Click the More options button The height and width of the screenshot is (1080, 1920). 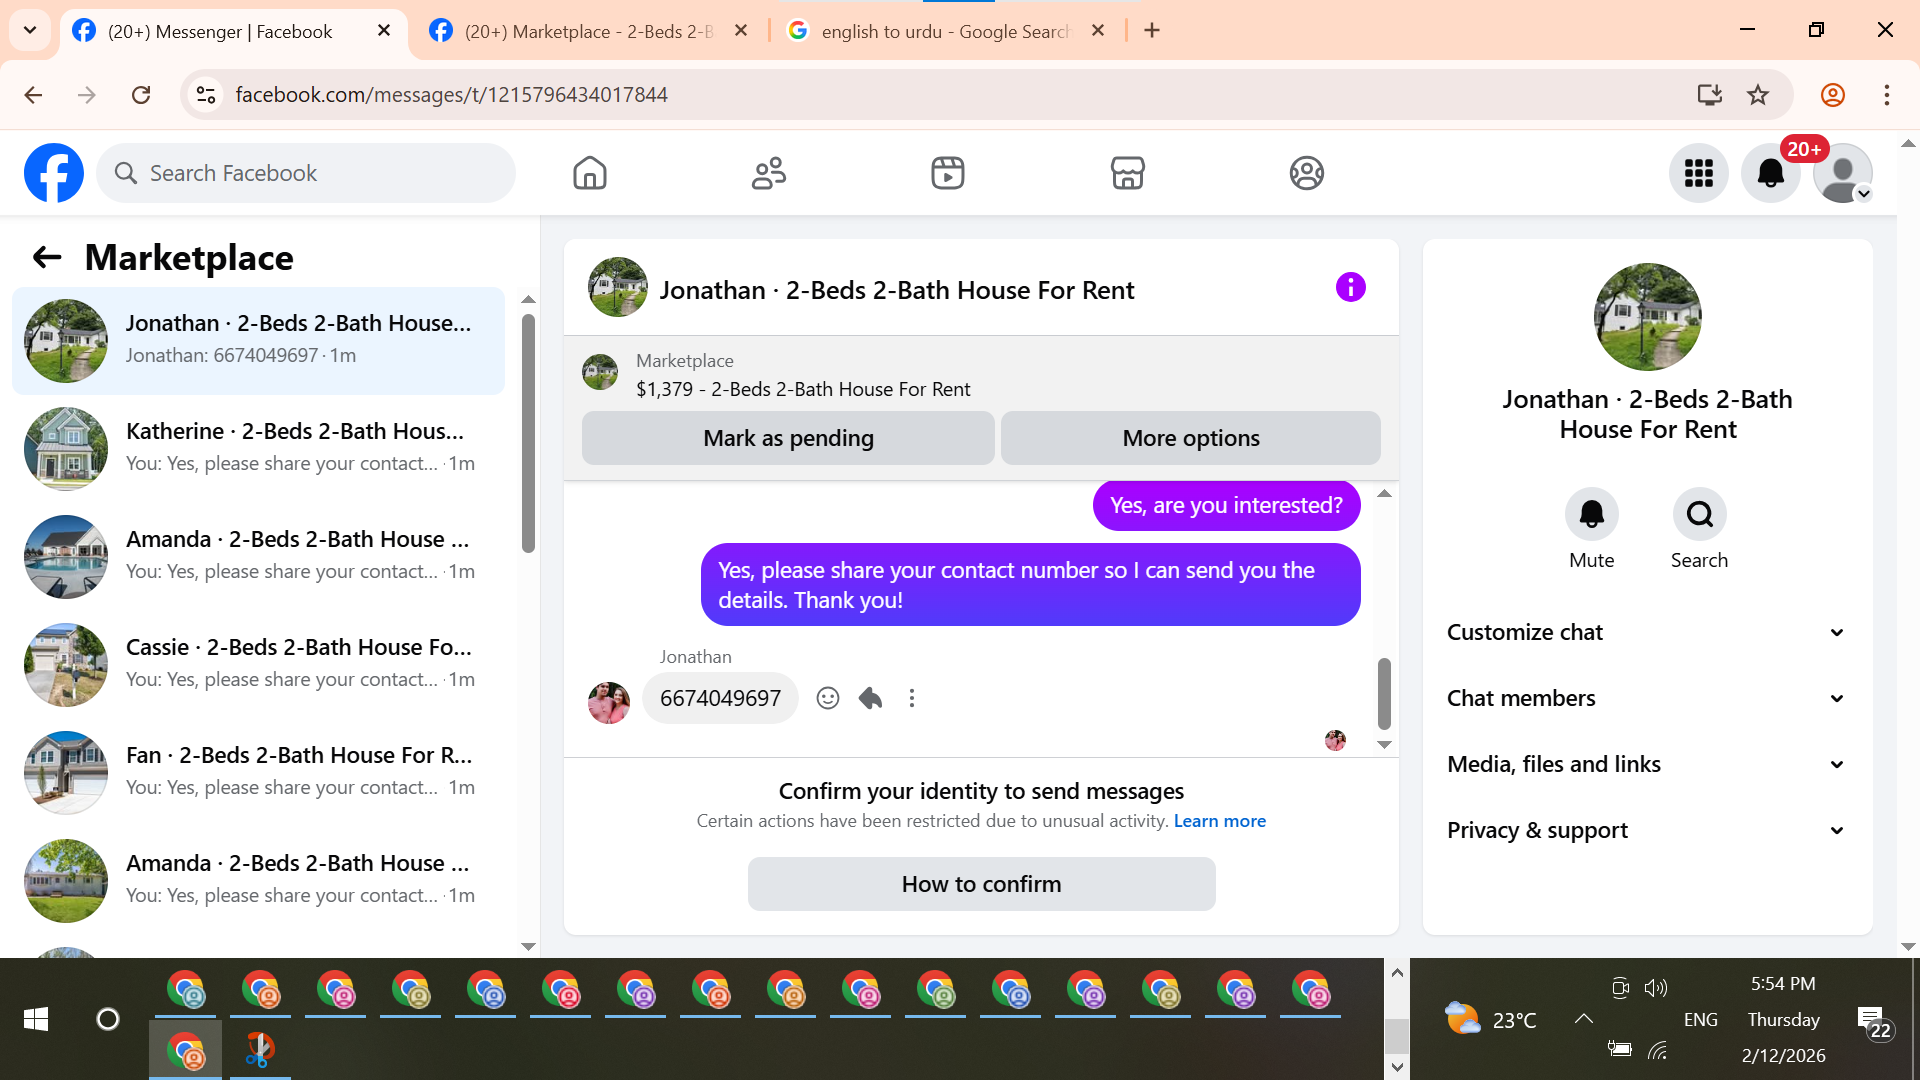(1191, 438)
